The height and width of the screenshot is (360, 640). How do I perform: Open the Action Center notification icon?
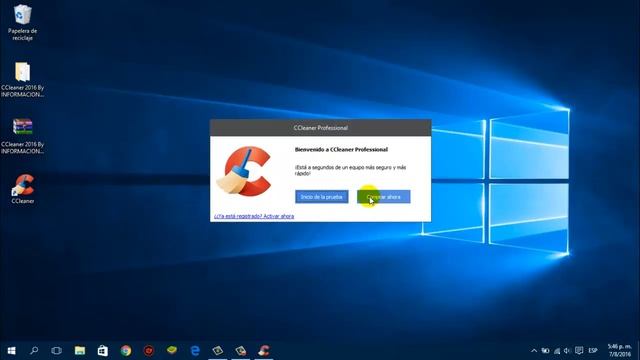(579, 351)
